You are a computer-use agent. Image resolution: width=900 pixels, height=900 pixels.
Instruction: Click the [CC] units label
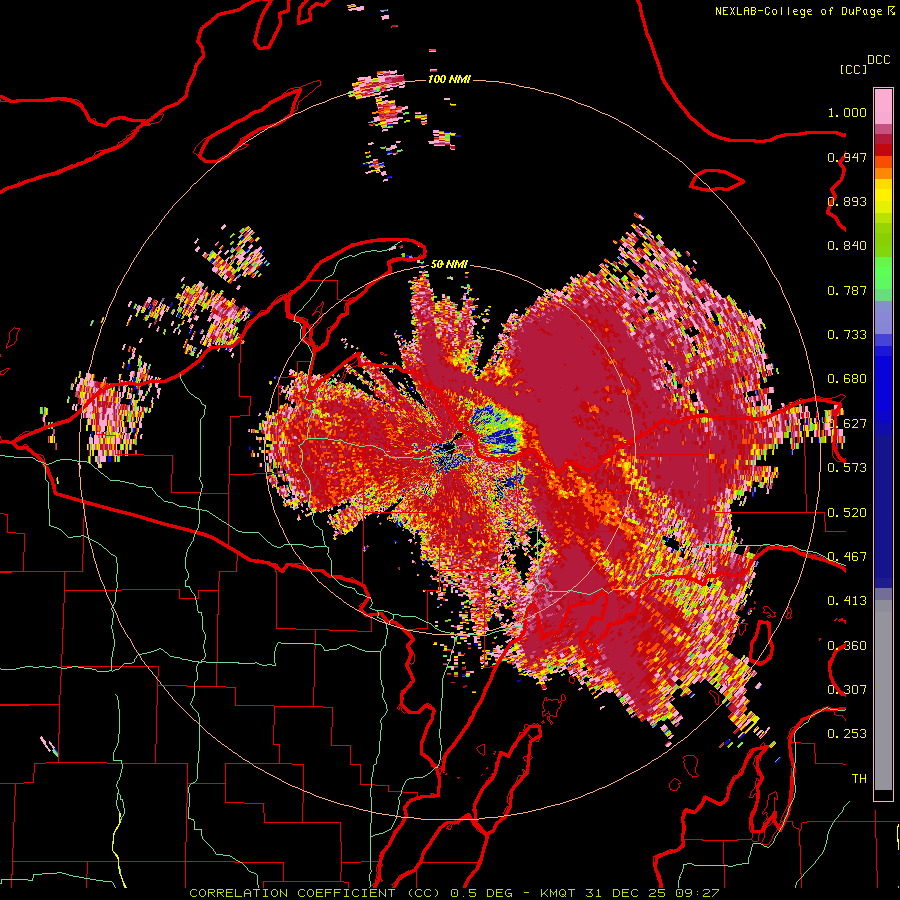[x=853, y=69]
